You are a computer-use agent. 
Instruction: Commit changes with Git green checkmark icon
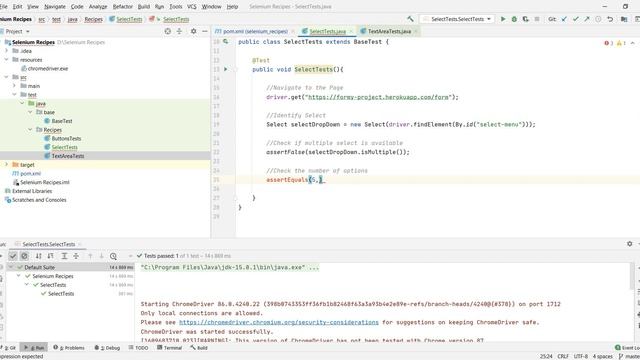click(576, 19)
